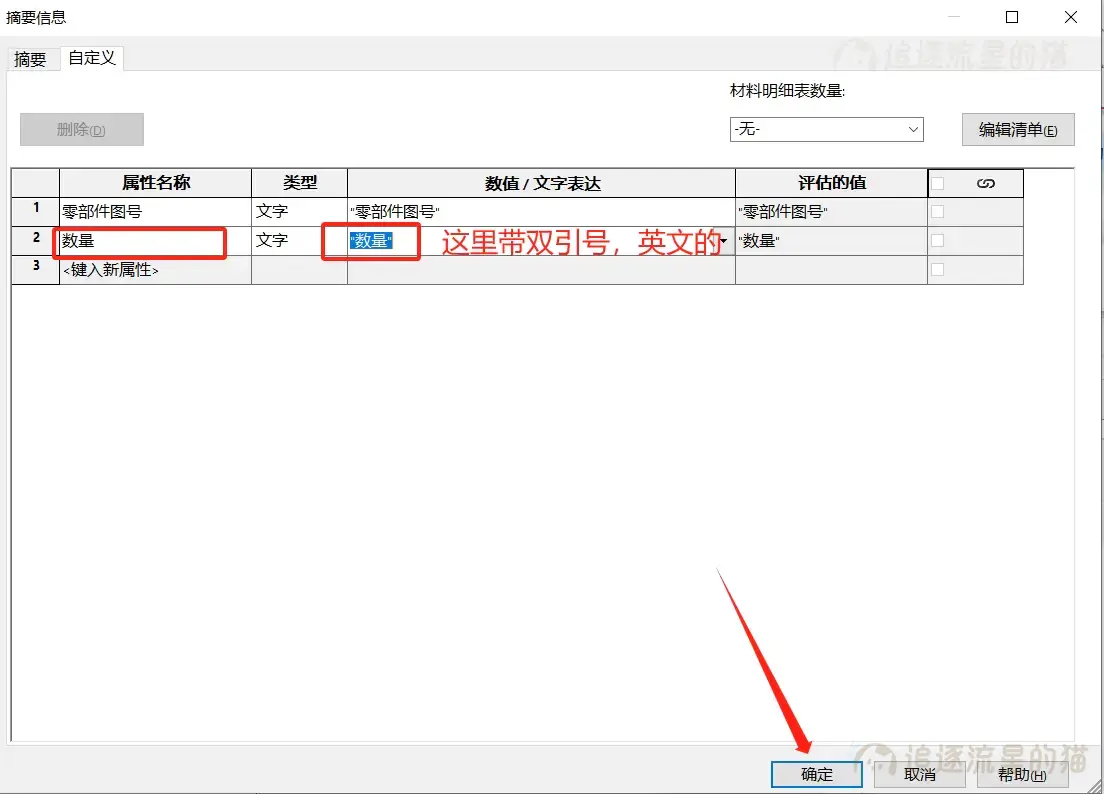The height and width of the screenshot is (794, 1104).
Task: Open help via the 帮助 button
Action: (1022, 774)
